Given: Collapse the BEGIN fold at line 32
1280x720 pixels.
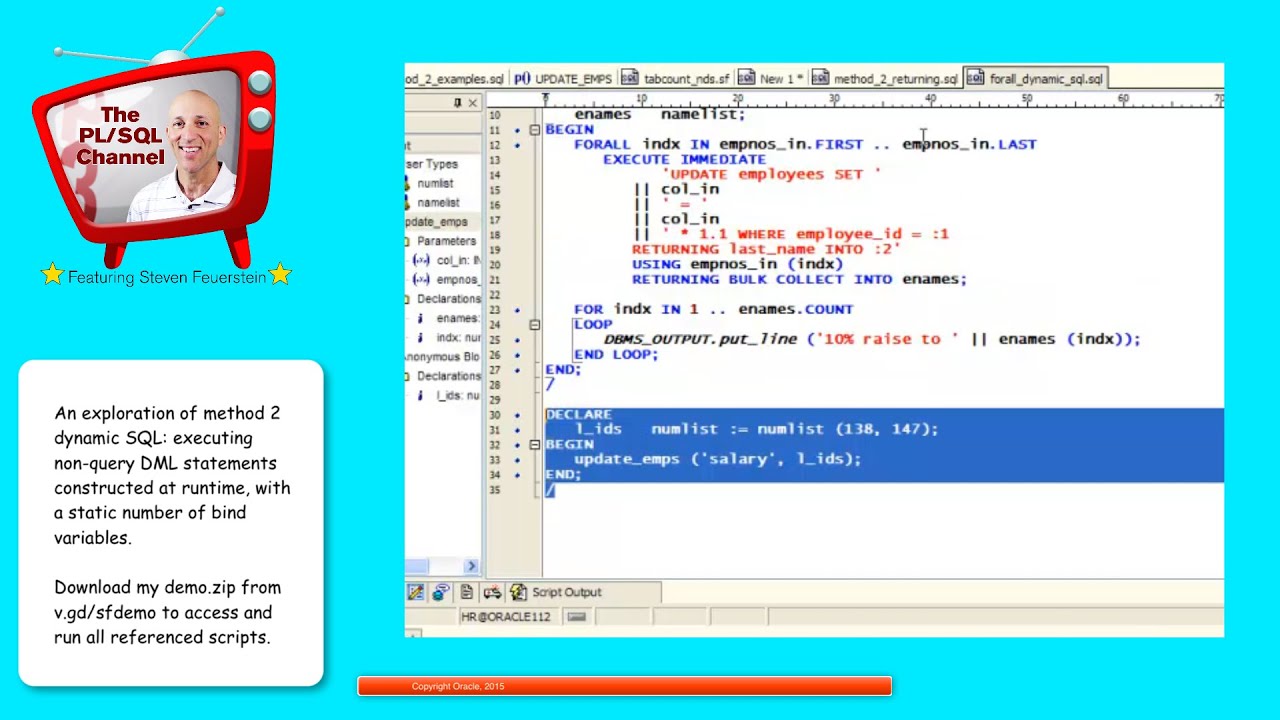Looking at the screenshot, I should (534, 444).
